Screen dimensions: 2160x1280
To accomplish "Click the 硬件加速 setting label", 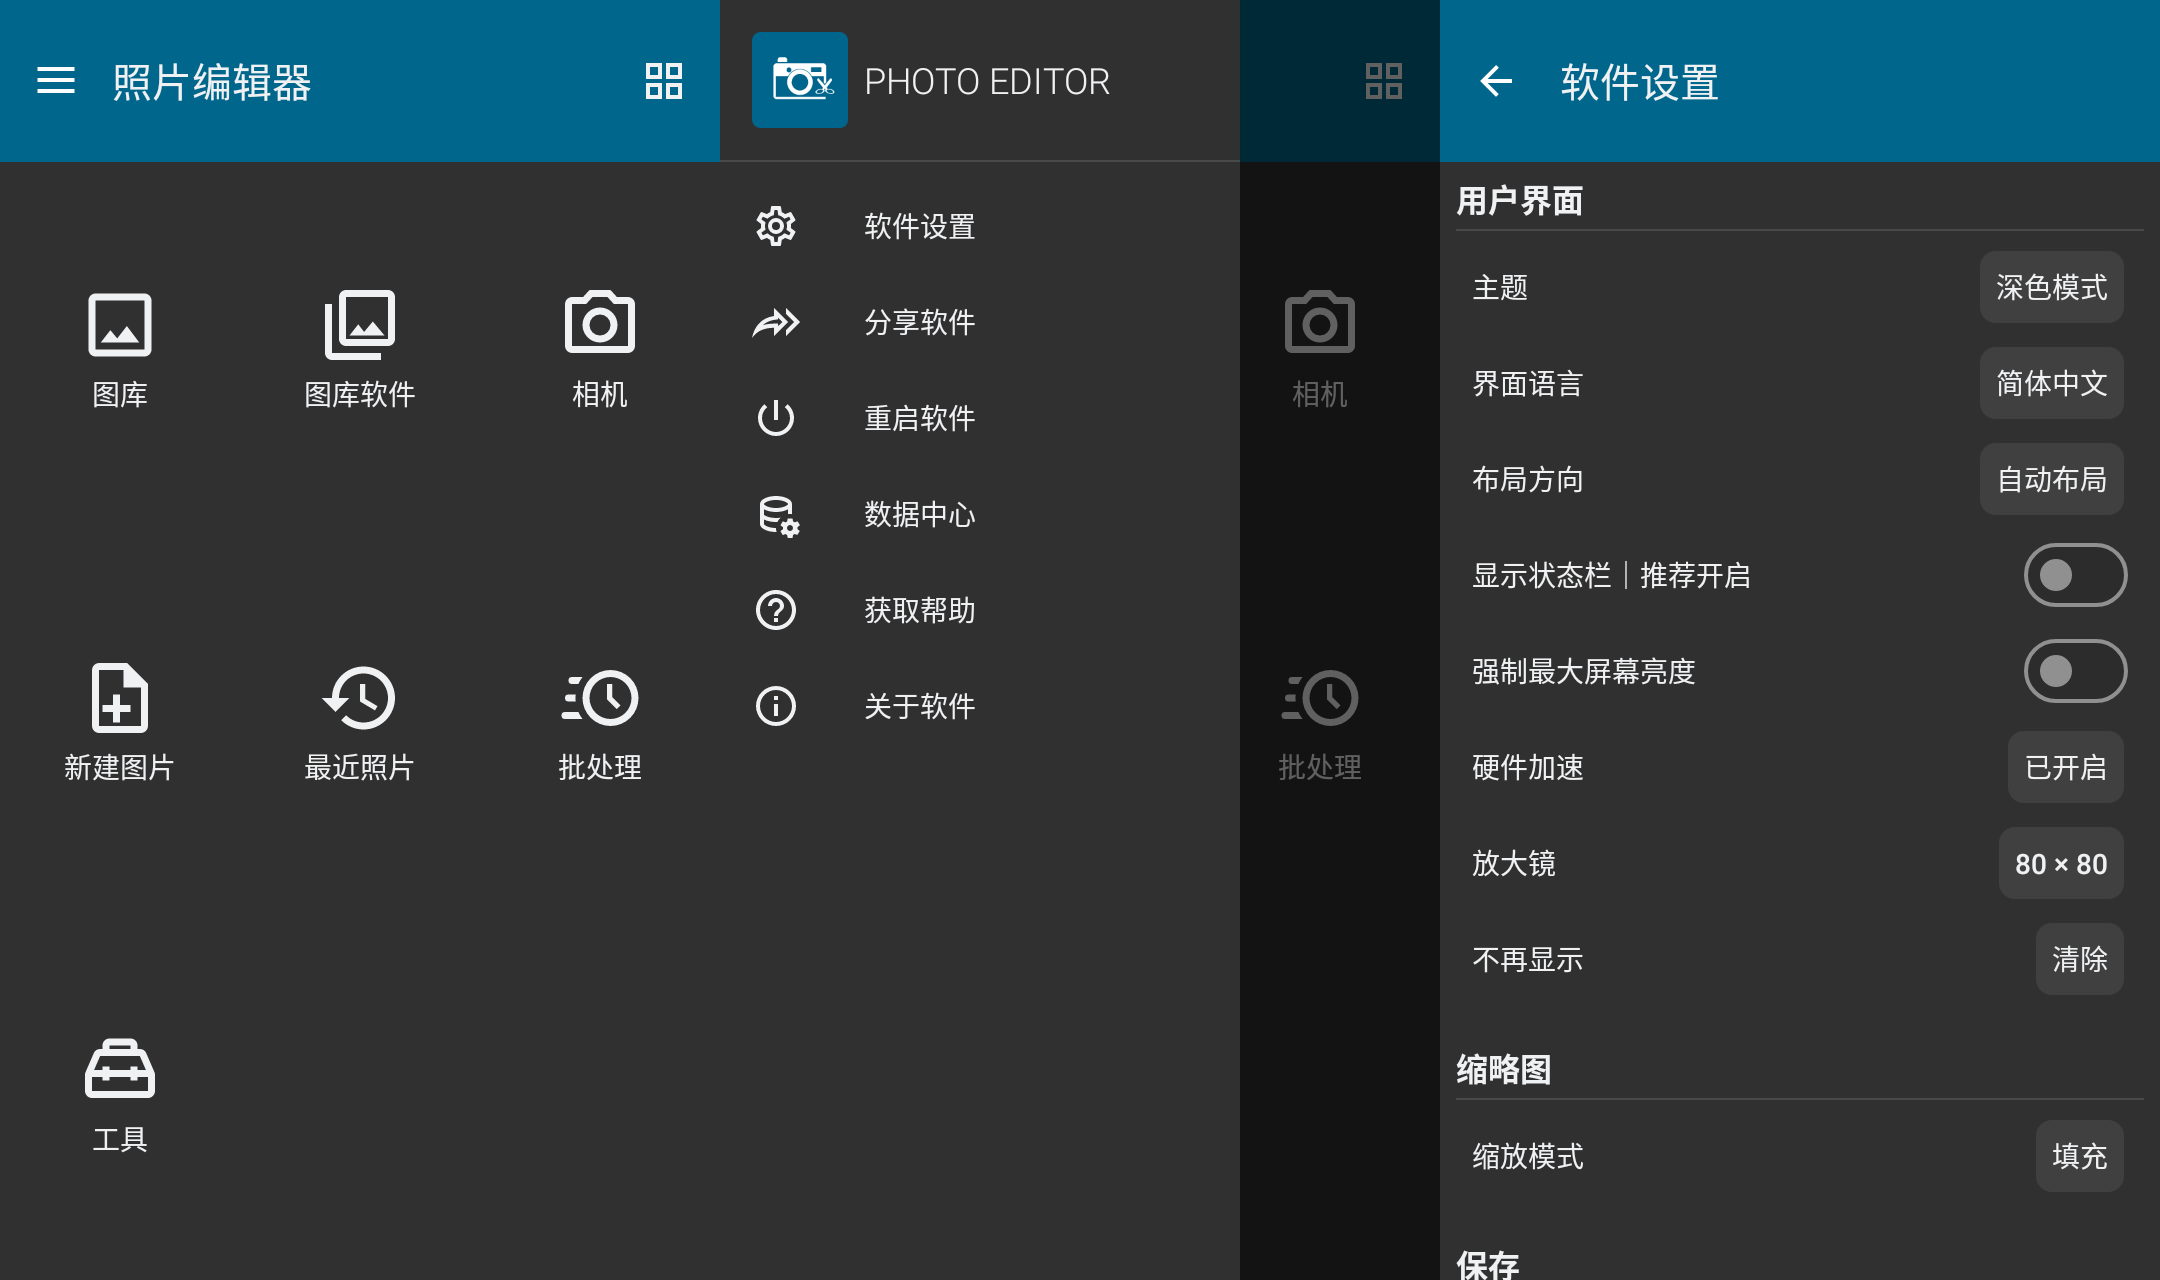I will pyautogui.click(x=1528, y=768).
